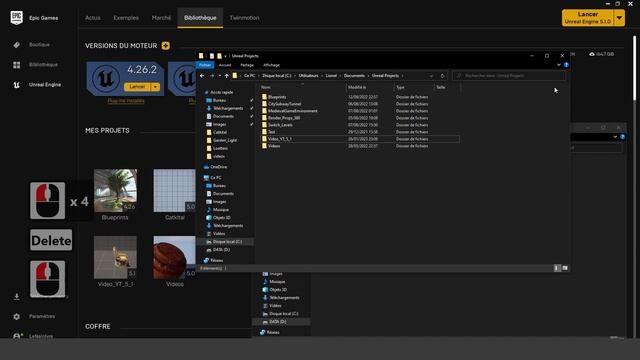Switch to the Actus tab
The width and height of the screenshot is (640, 360).
pos(93,18)
